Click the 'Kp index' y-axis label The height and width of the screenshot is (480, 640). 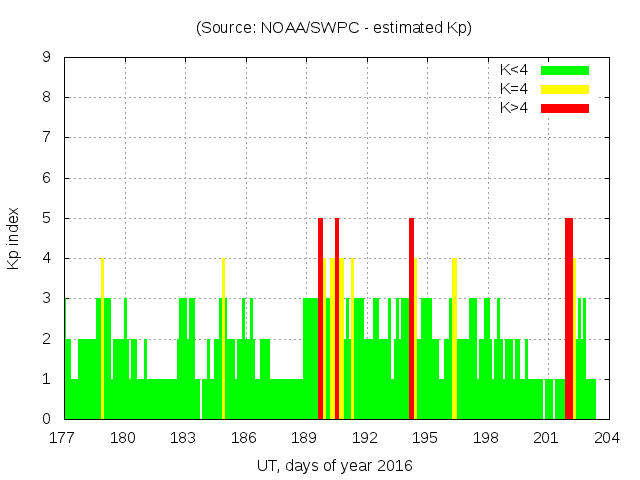pyautogui.click(x=14, y=238)
